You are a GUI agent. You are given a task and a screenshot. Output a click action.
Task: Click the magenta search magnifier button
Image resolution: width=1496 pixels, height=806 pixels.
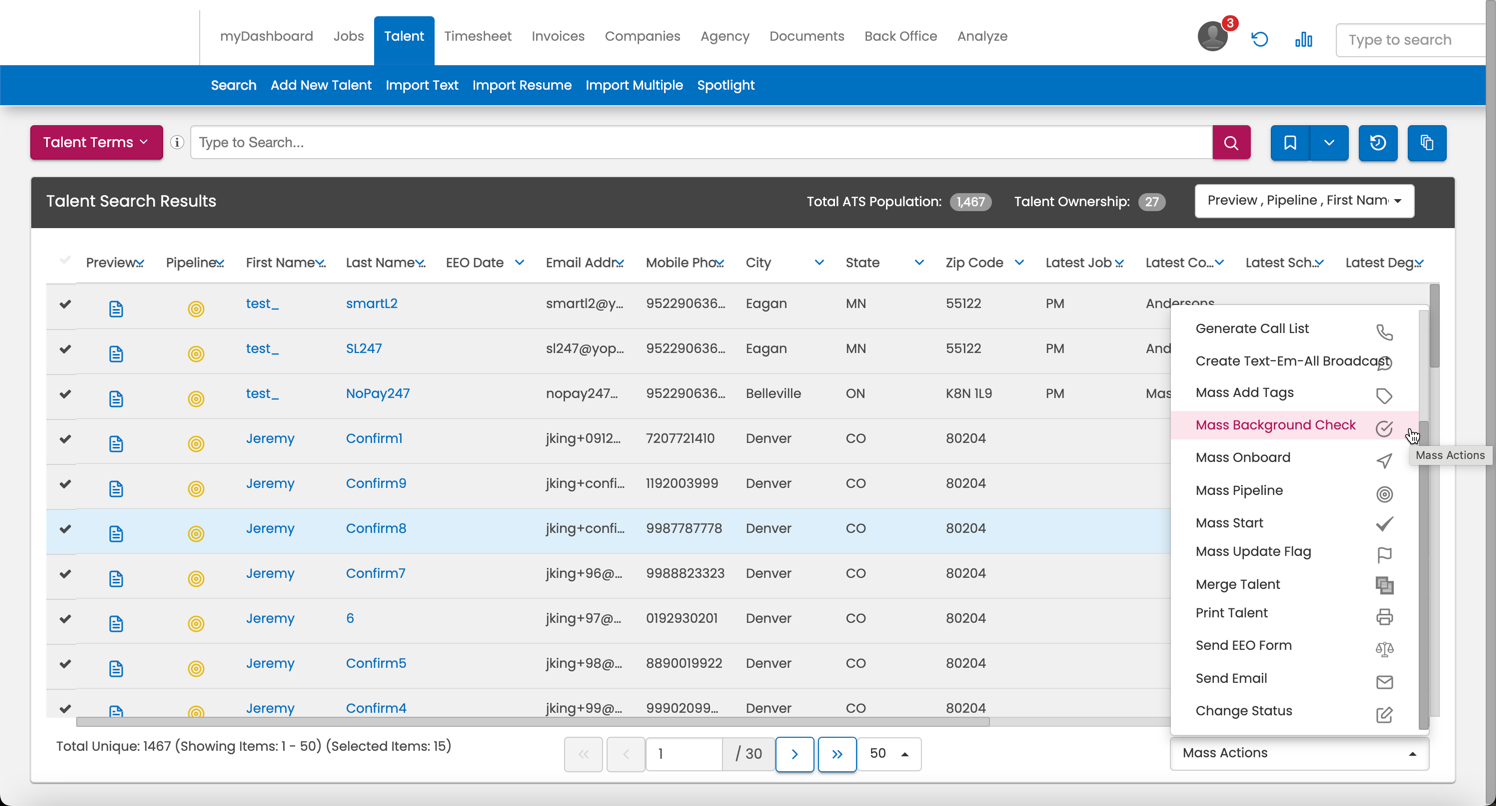click(1231, 143)
